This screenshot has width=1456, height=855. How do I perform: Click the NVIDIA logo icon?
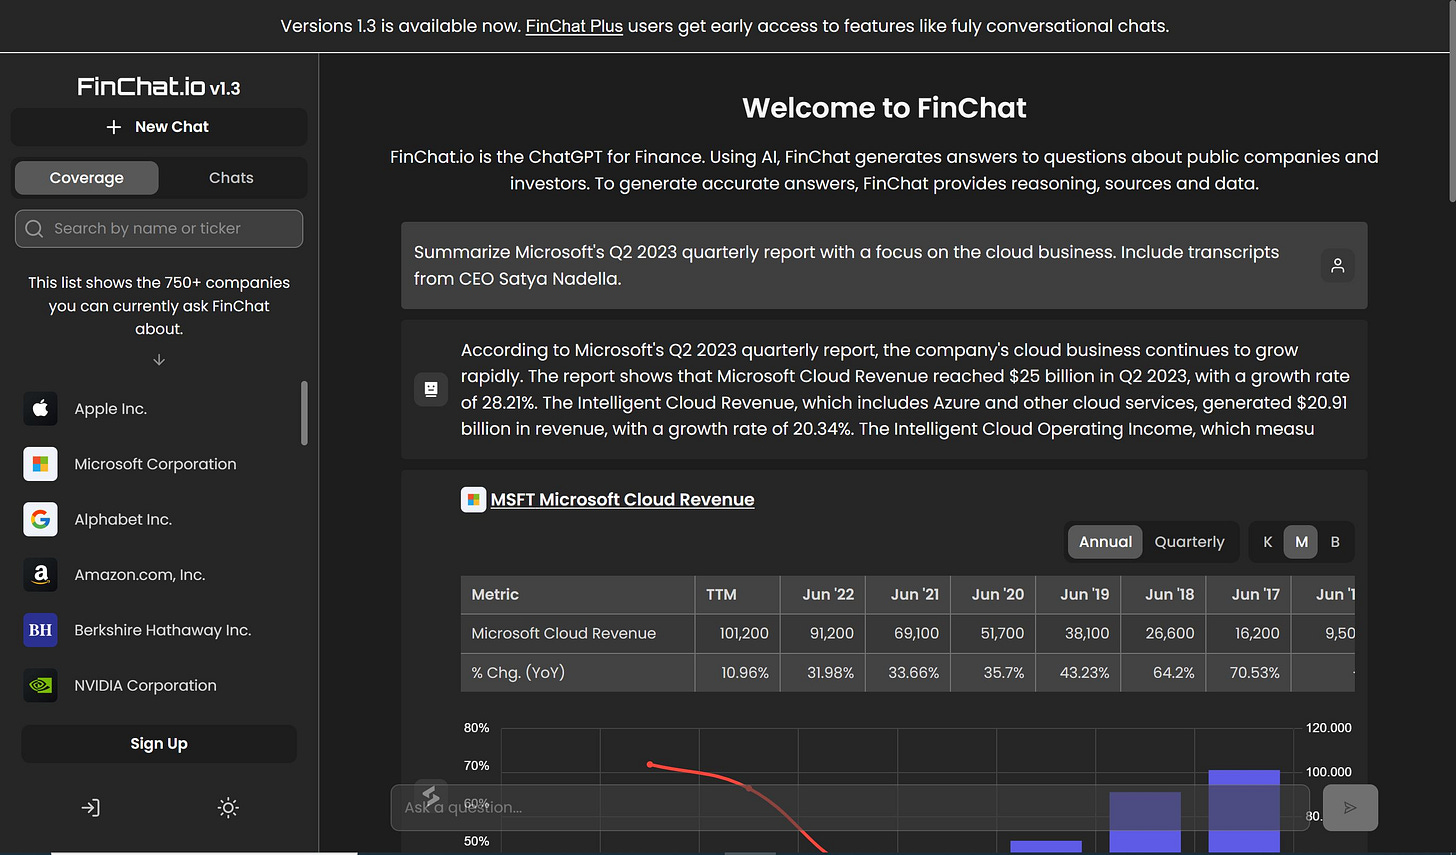point(41,685)
